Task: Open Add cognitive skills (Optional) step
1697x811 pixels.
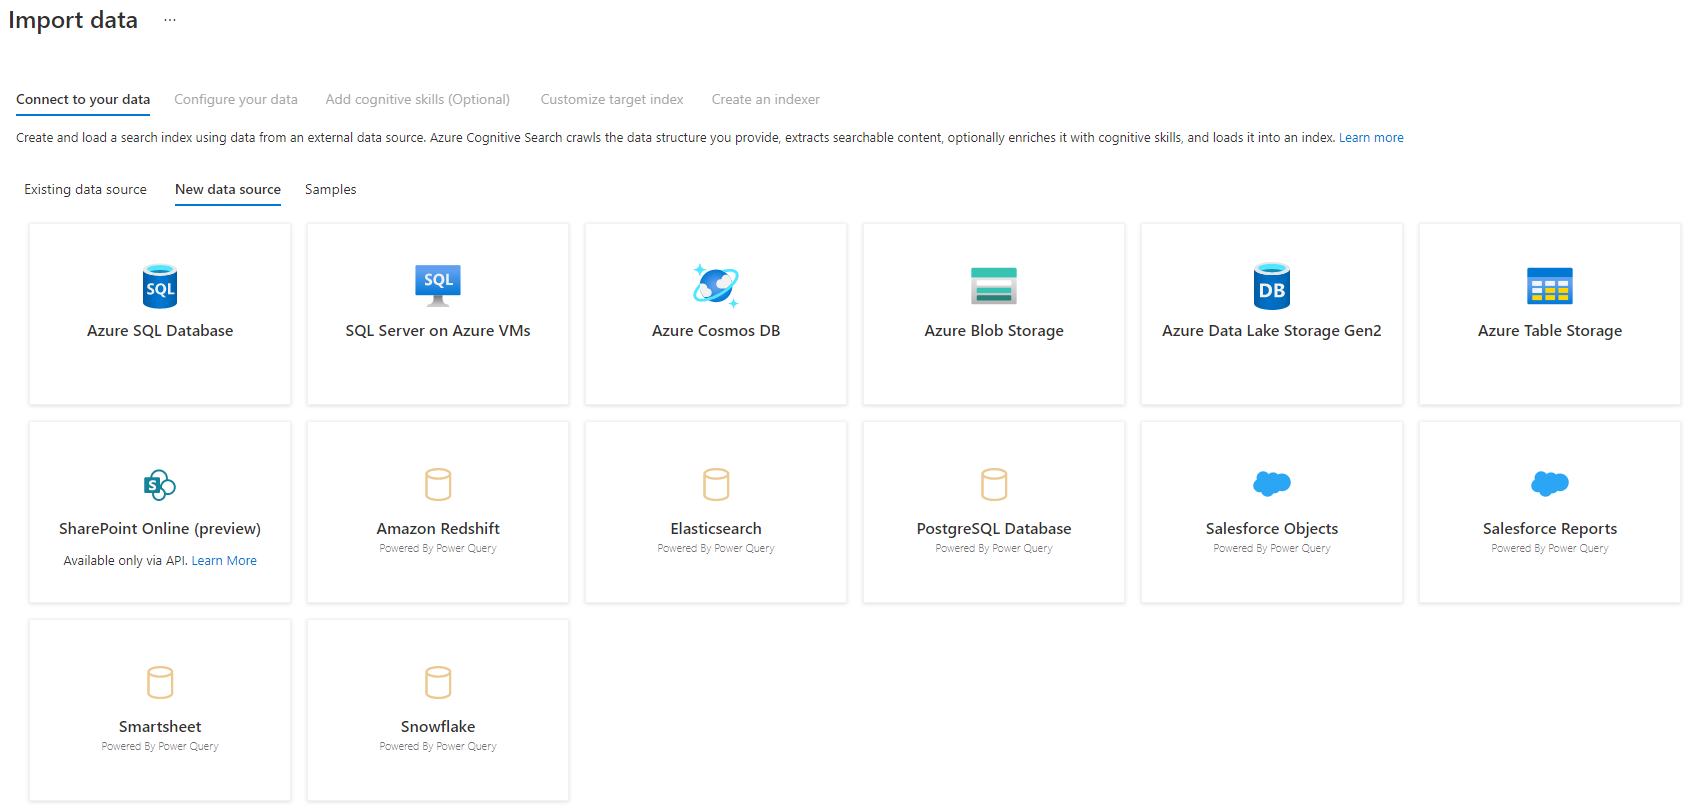Action: 418,99
